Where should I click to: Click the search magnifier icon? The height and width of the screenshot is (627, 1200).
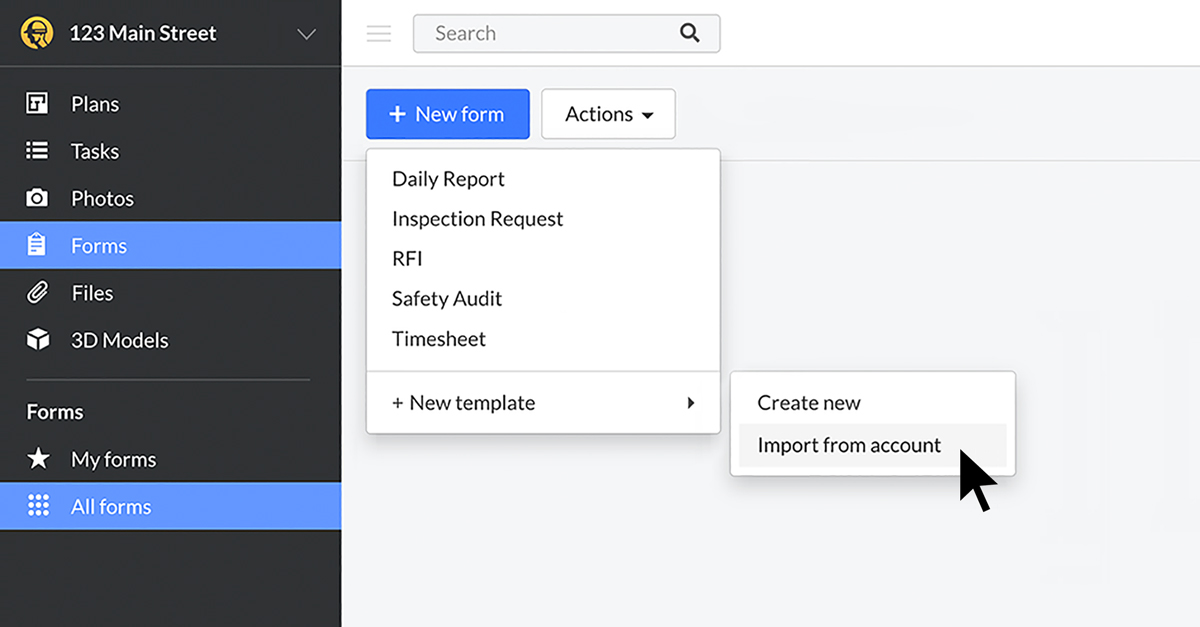(x=690, y=33)
